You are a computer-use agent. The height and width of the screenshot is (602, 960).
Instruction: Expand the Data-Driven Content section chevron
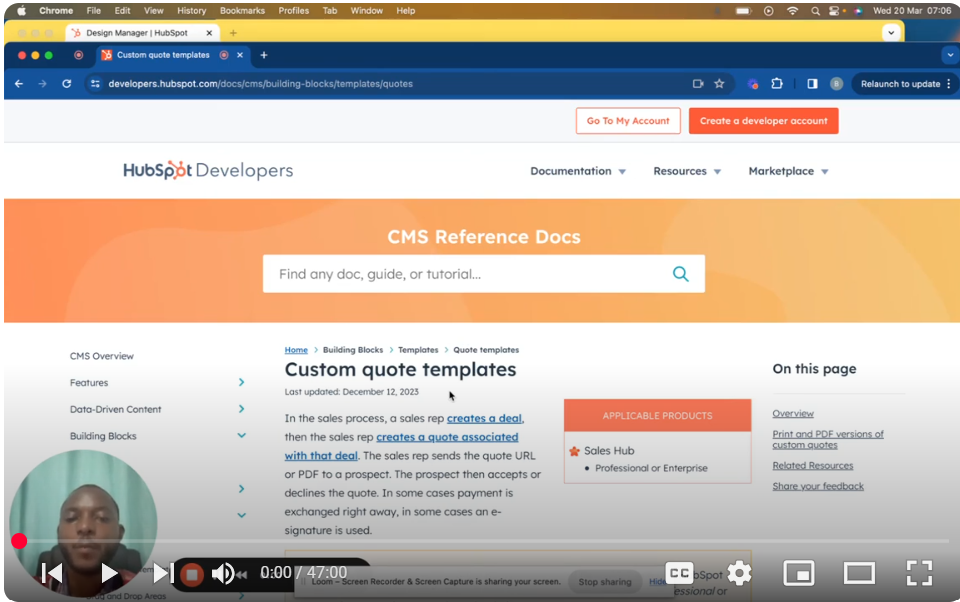(241, 408)
